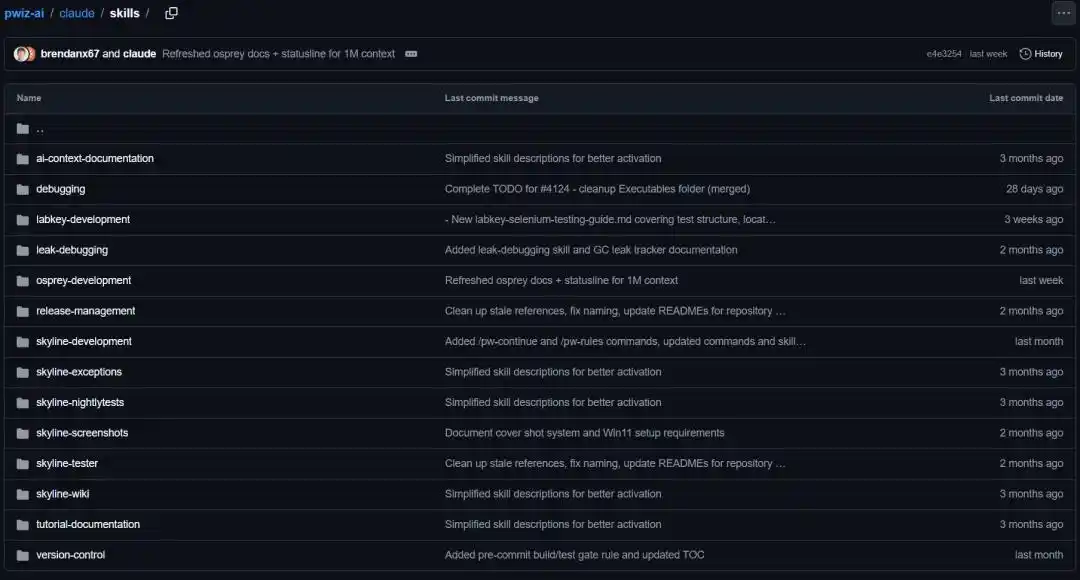Open the tutorial-documentation folder
The width and height of the screenshot is (1080, 580).
[x=88, y=525]
